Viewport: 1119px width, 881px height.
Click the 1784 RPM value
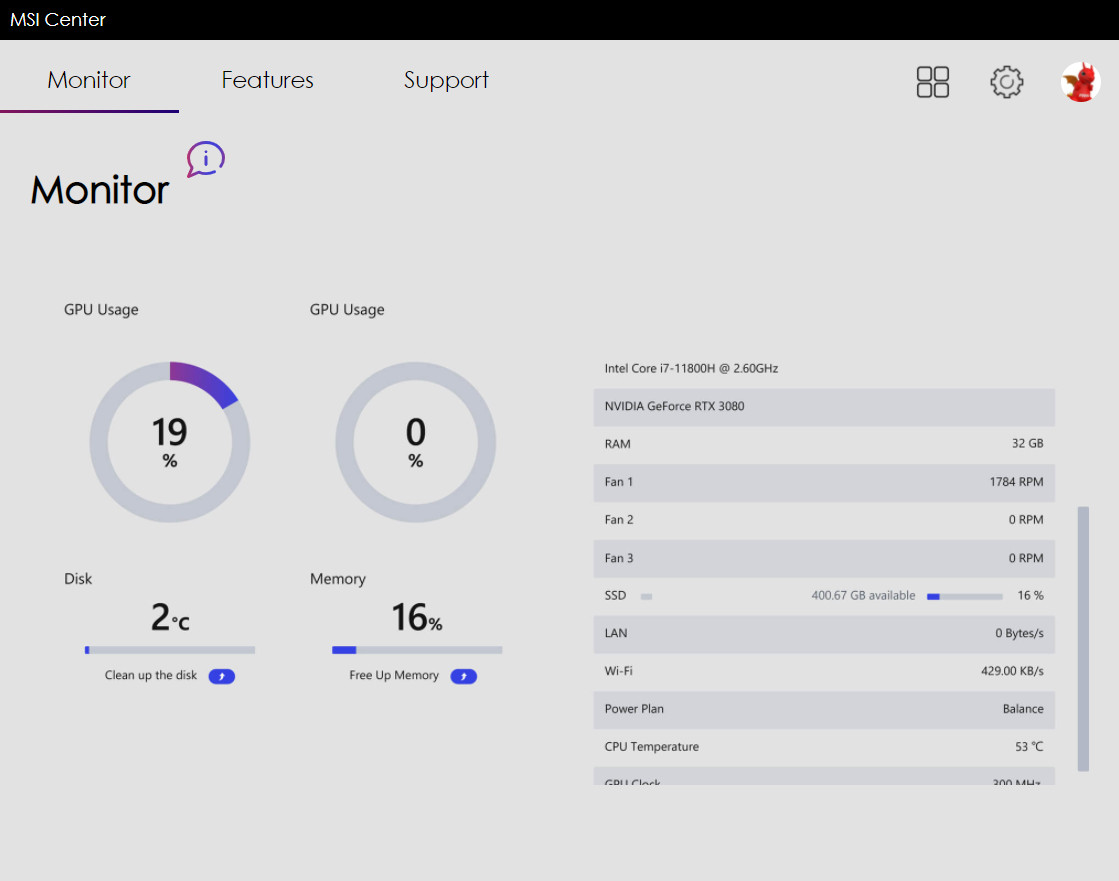coord(1016,482)
